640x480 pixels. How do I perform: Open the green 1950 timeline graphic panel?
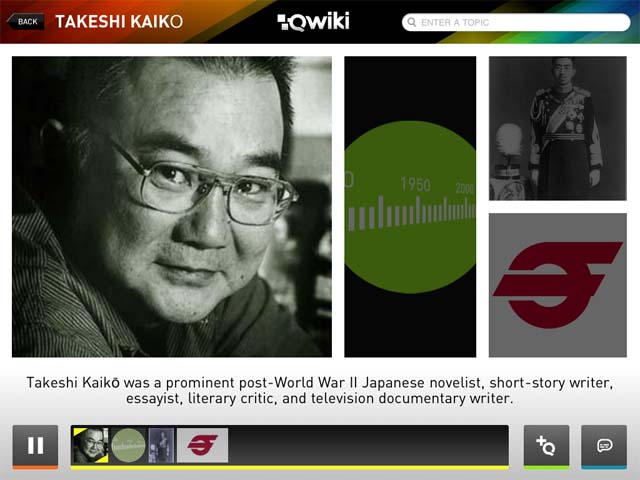tap(410, 207)
